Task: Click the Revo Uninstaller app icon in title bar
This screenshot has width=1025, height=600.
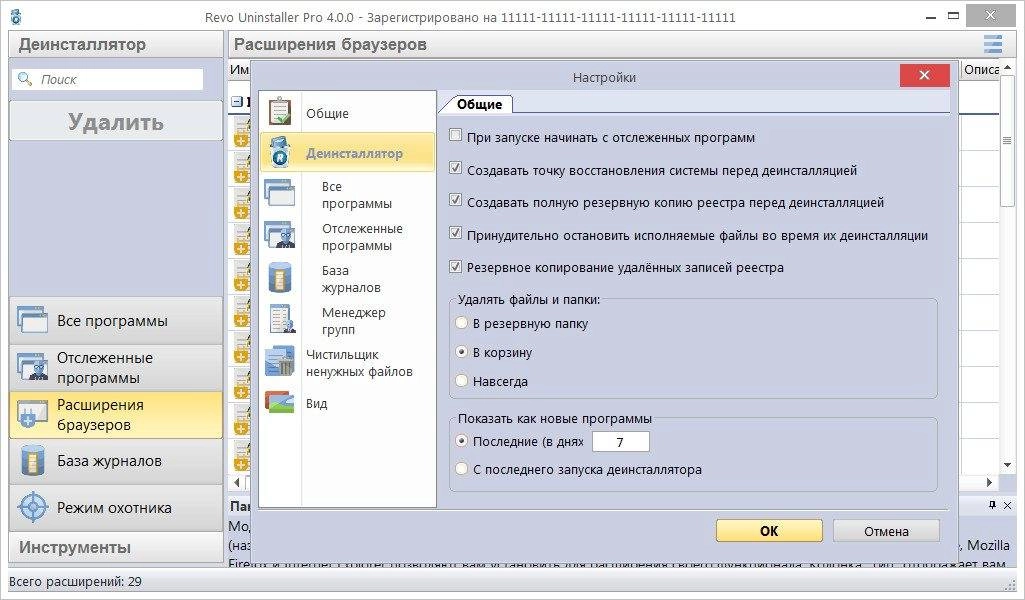Action: click(x=16, y=16)
